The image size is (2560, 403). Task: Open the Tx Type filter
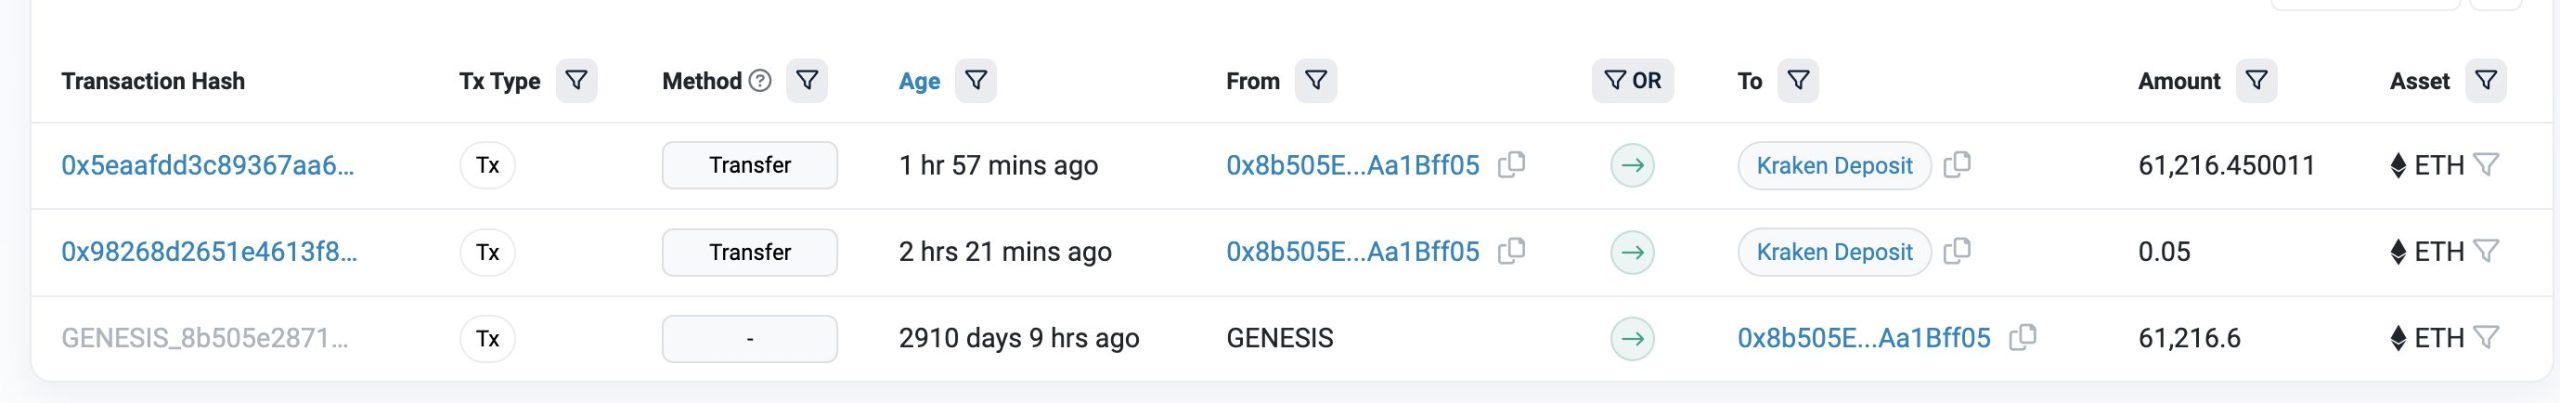[x=576, y=81]
